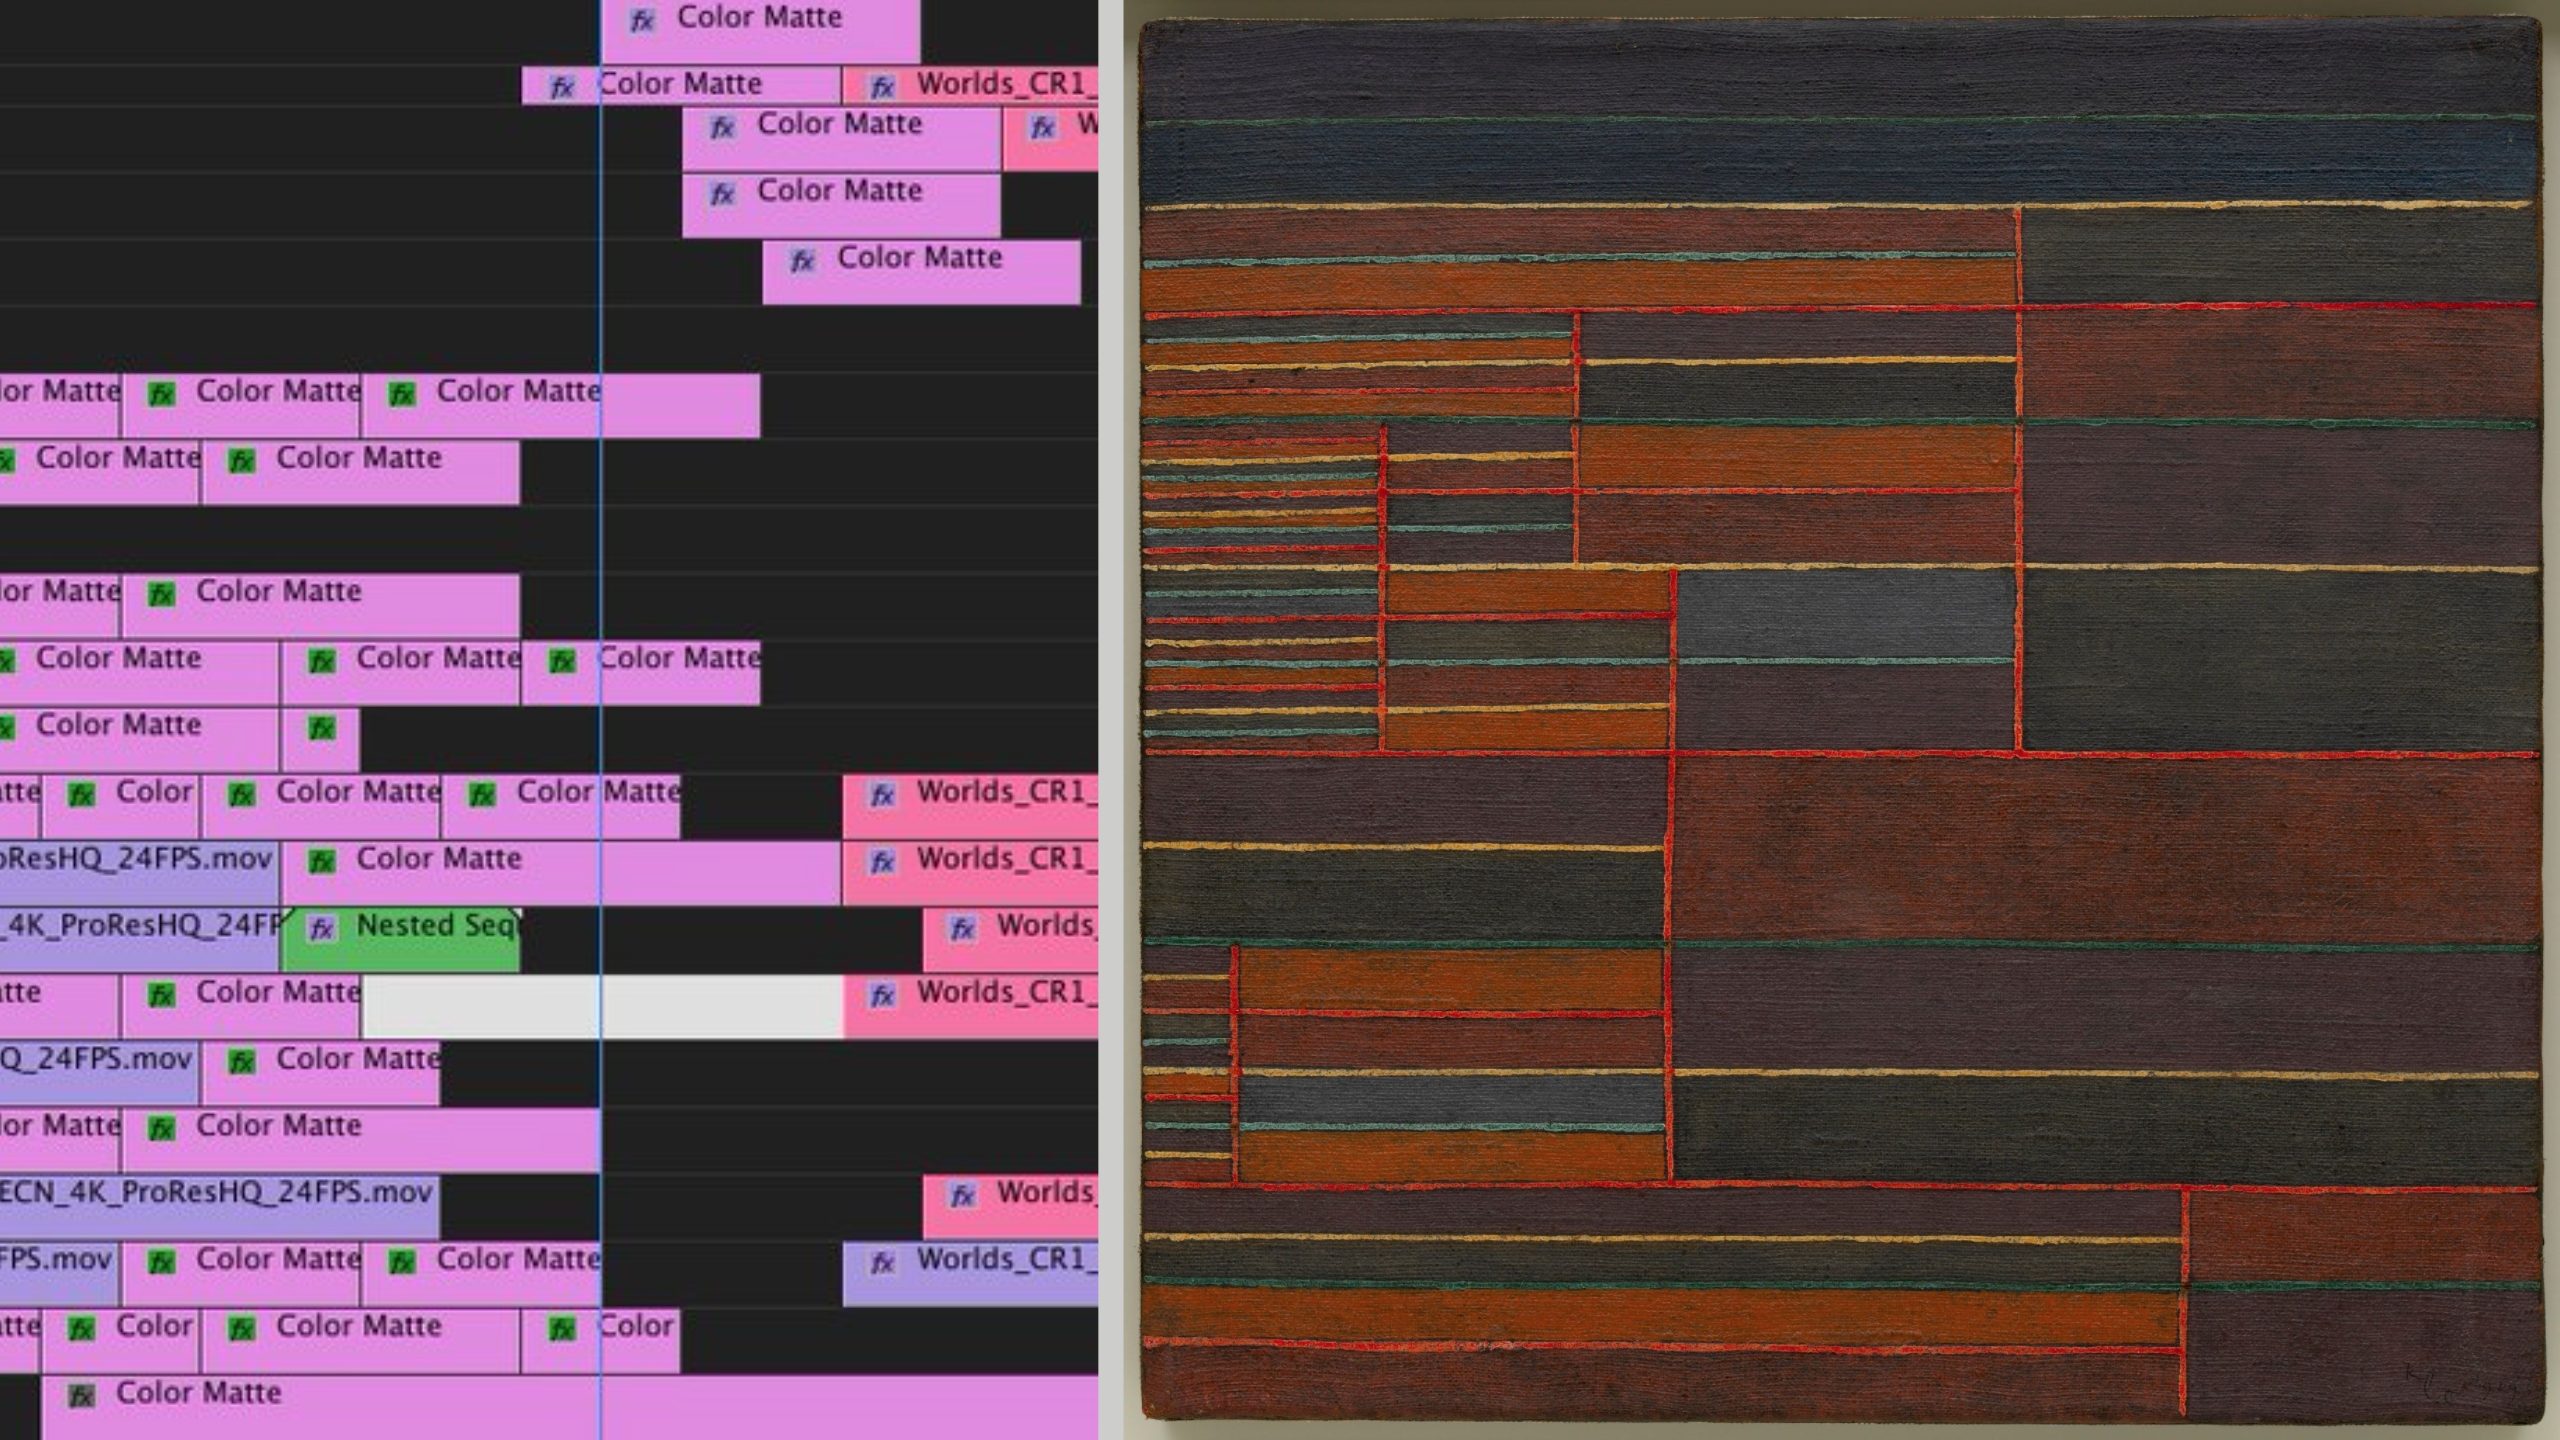
Task: Click fx badge on Worlds clip beside Nested Sequence
Action: click(x=962, y=928)
